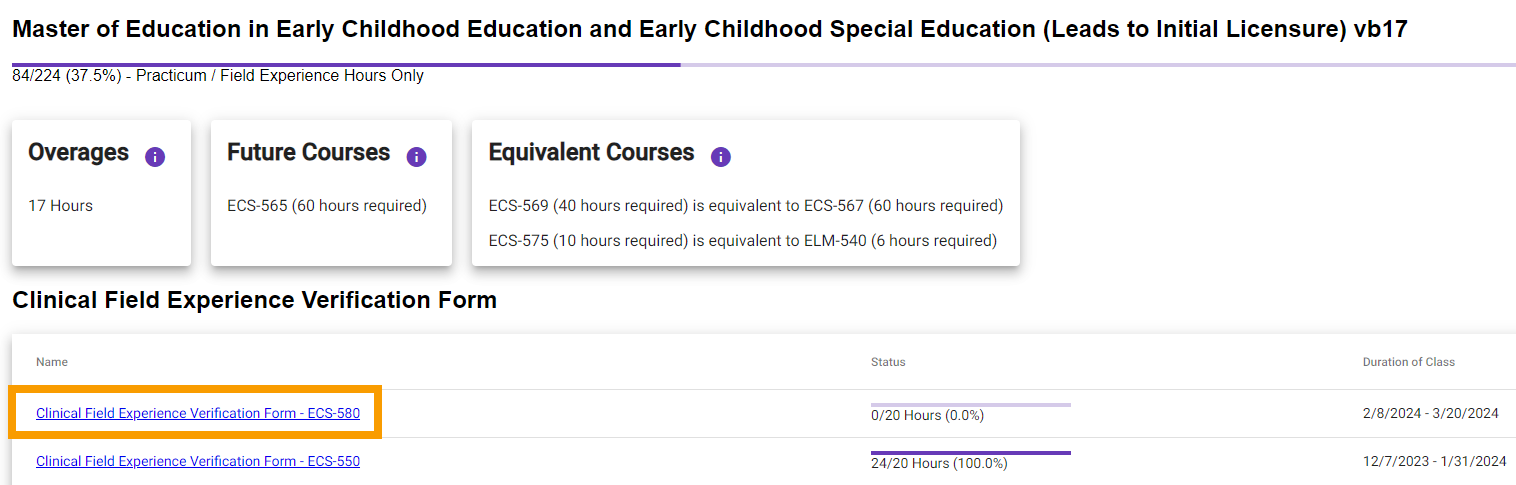Select the Duration of Class column header
1516x485 pixels.
(1409, 362)
